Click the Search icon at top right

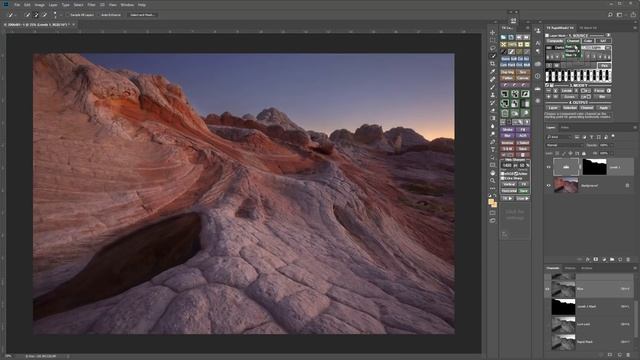(610, 15)
